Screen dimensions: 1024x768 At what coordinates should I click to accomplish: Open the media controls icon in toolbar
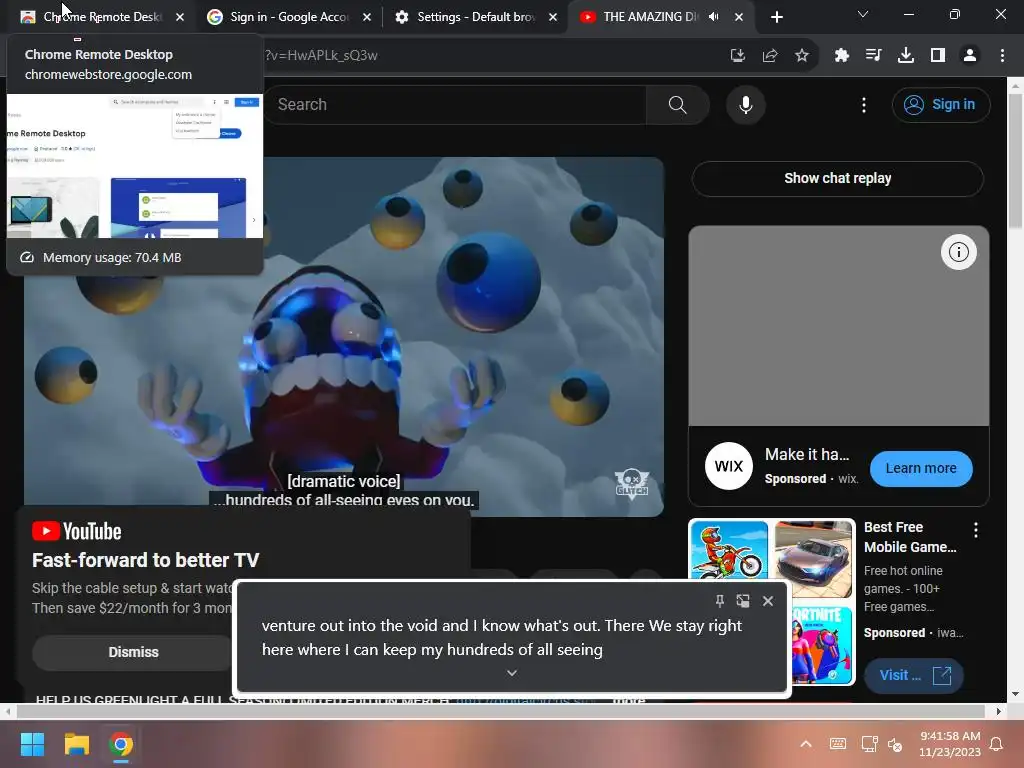(x=874, y=56)
